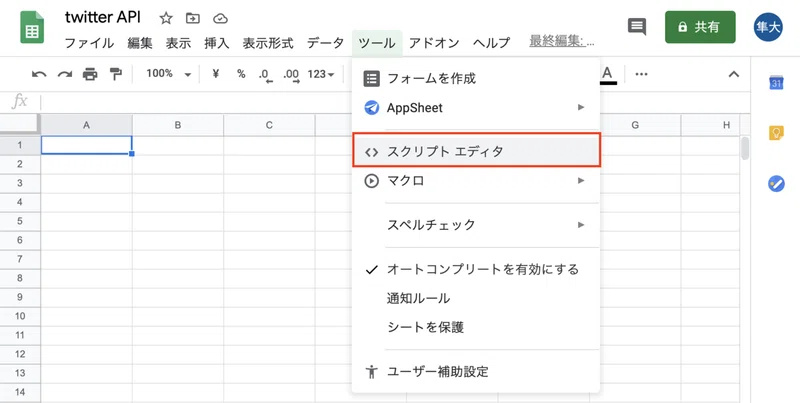Expand the マクロ submenu

point(476,181)
